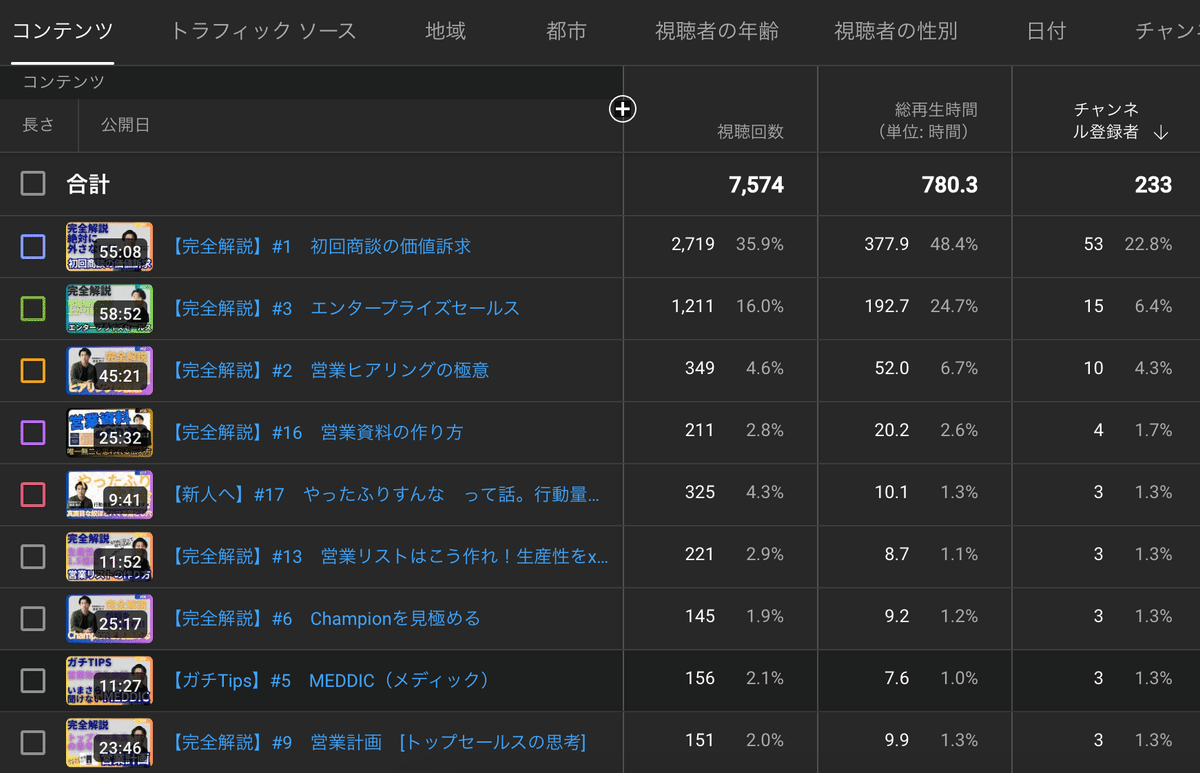Image resolution: width=1200 pixels, height=773 pixels.
Task: Switch to the トラフィック ソース tab
Action: click(x=263, y=31)
